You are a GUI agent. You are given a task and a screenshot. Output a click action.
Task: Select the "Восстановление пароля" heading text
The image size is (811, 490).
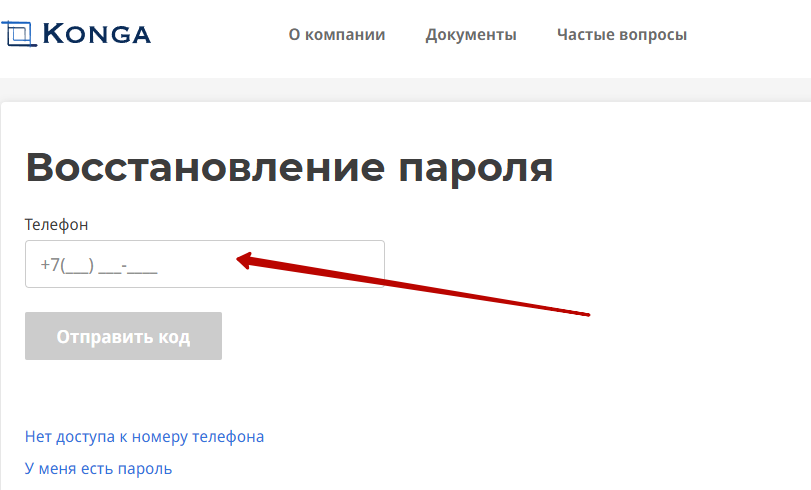click(x=290, y=168)
